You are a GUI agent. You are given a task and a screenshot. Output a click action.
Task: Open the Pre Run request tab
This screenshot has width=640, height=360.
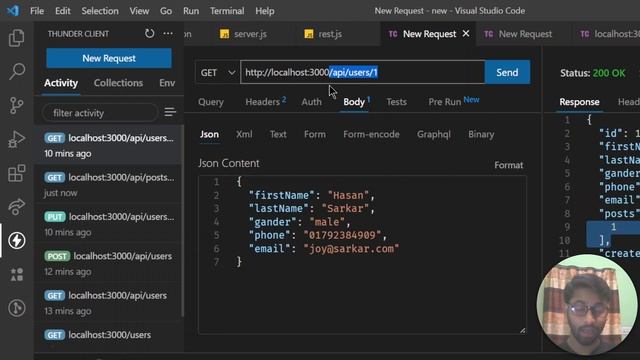pos(453,102)
